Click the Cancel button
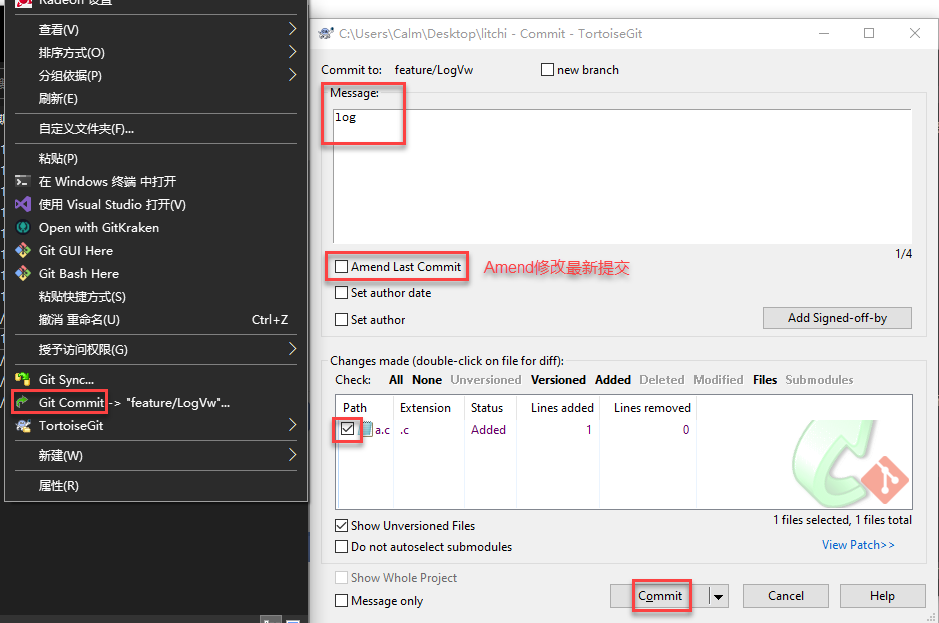The width and height of the screenshot is (939, 623). tap(786, 596)
